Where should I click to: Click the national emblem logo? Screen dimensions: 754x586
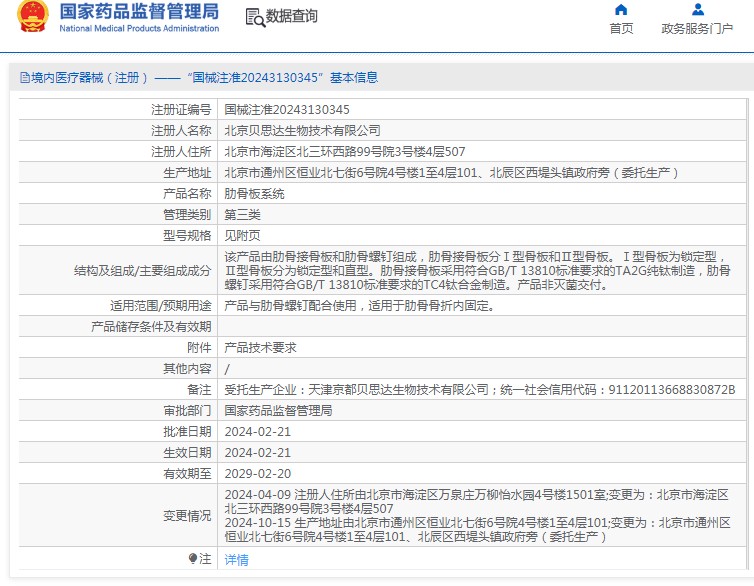coord(33,16)
